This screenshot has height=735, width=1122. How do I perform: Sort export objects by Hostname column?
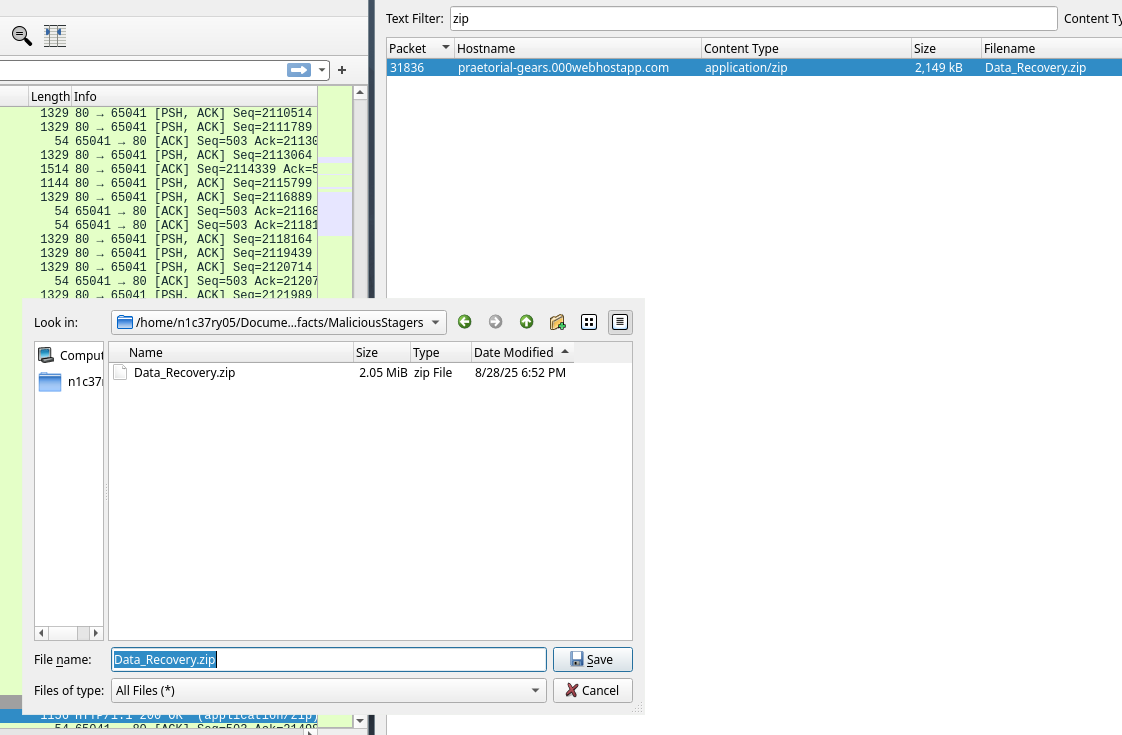tap(576, 48)
